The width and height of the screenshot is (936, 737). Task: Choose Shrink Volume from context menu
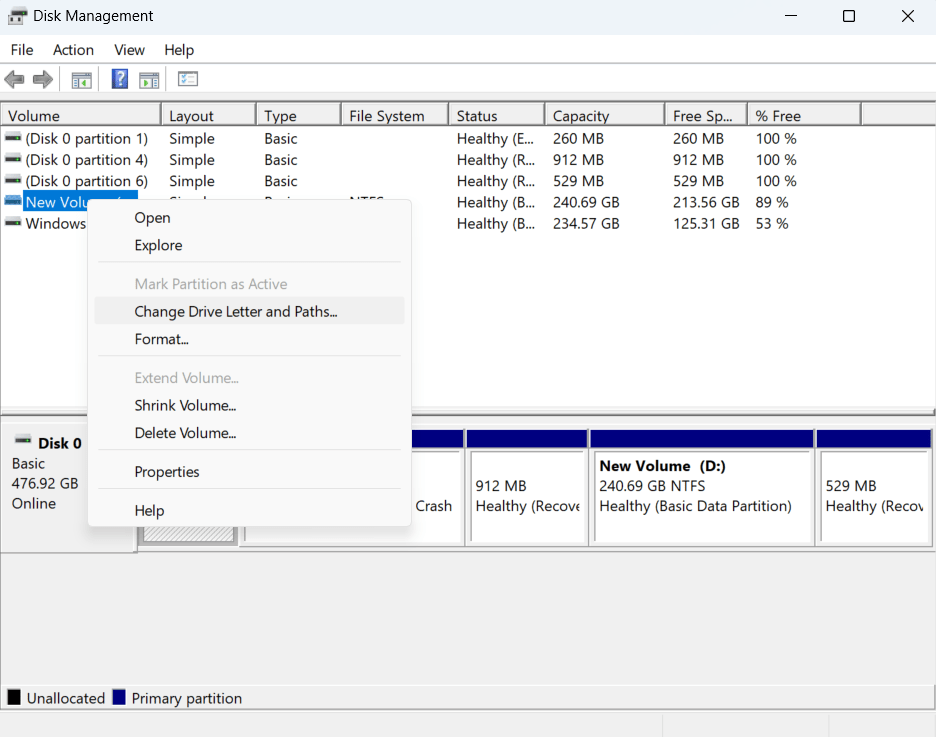[185, 405]
